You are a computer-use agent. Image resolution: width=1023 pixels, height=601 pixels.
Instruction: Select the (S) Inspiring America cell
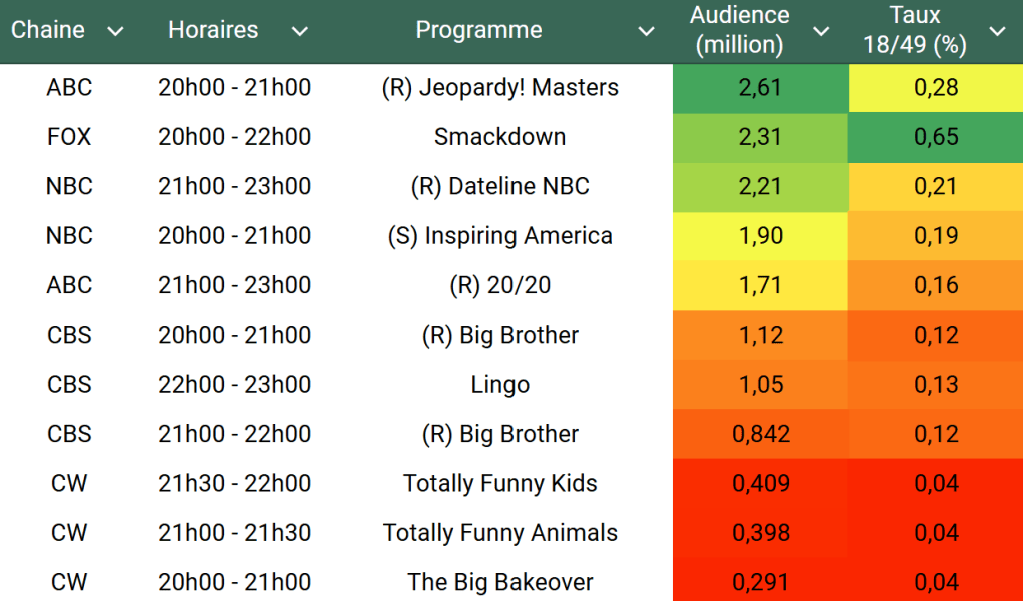tap(500, 236)
